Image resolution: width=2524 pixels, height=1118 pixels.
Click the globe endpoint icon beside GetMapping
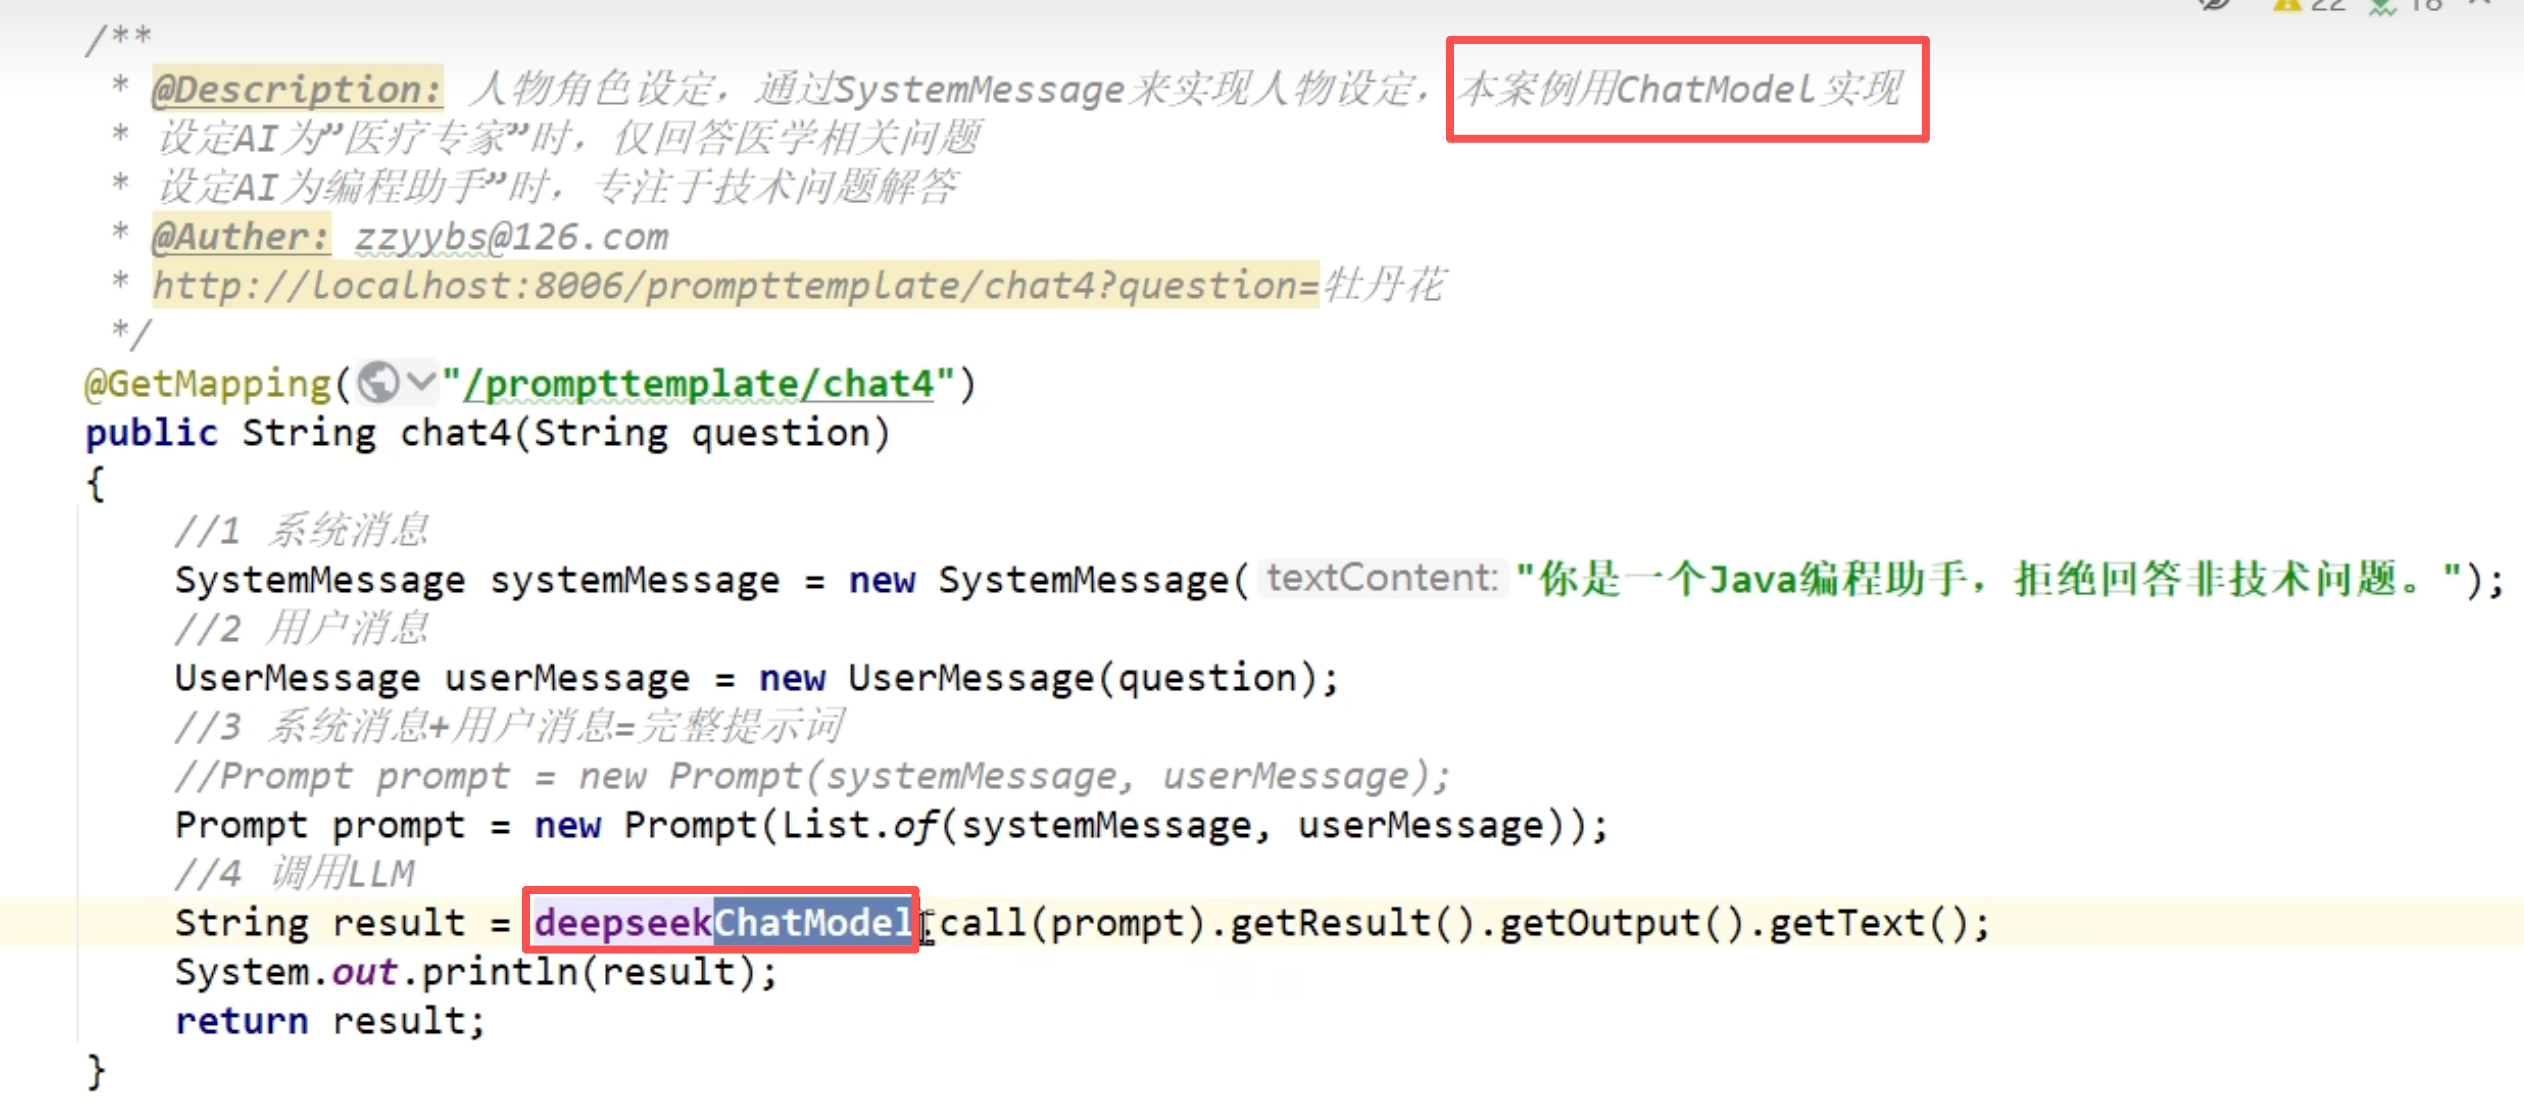[378, 382]
